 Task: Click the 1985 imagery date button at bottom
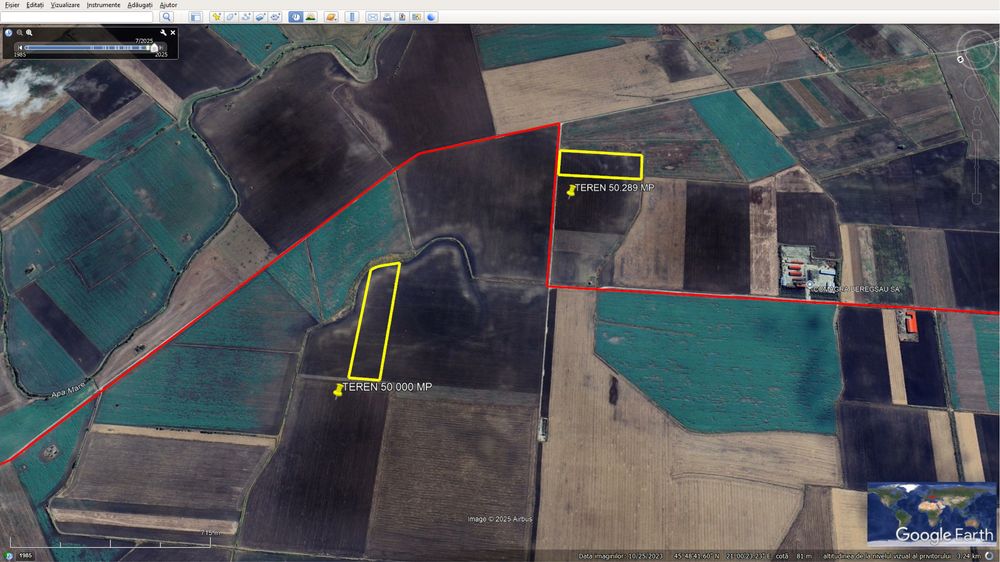[25, 556]
